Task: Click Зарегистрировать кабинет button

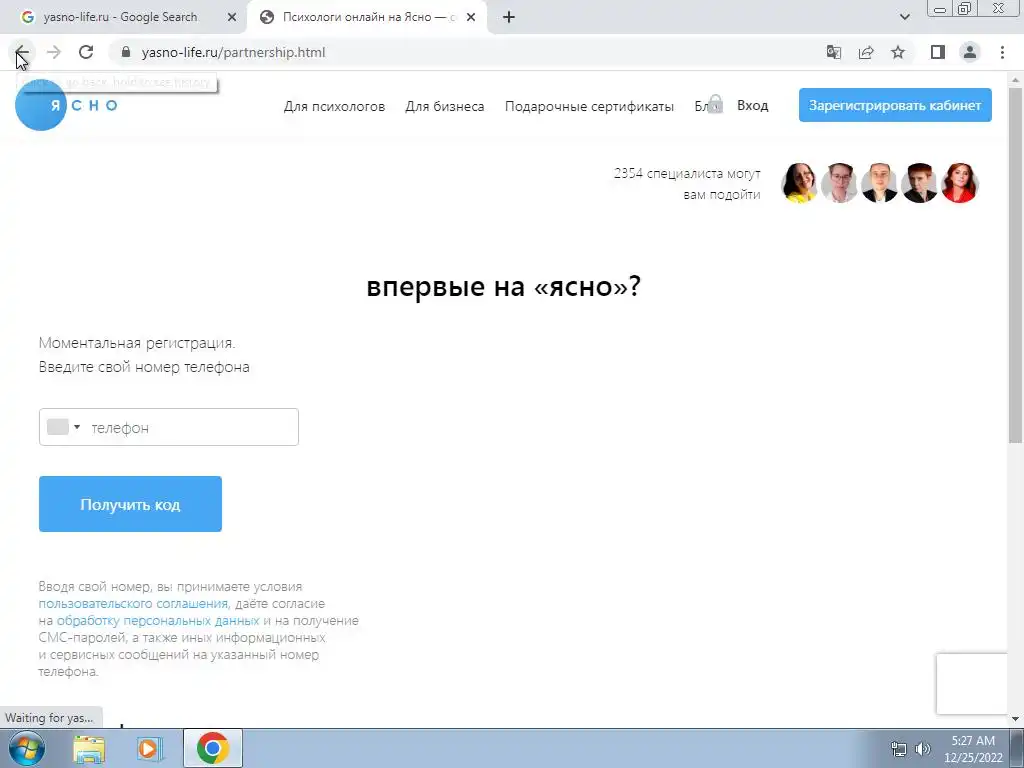Action: click(x=895, y=105)
